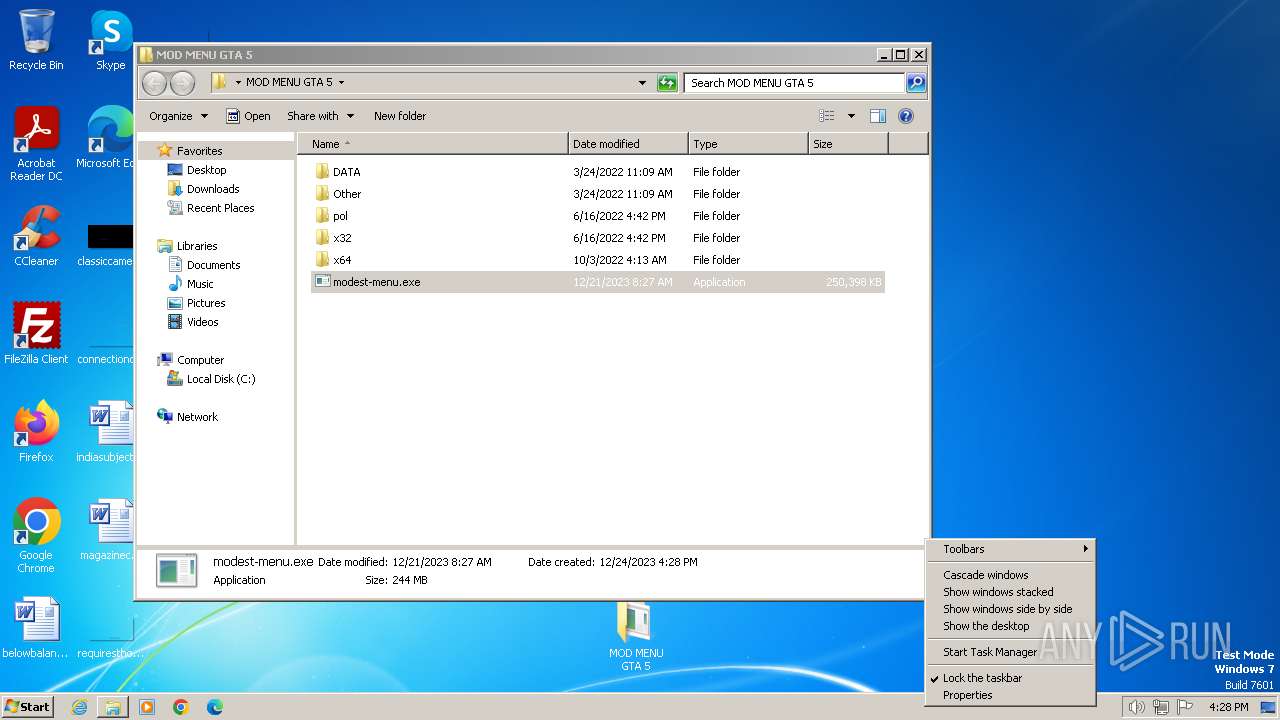
Task: Open Skype desktop icon
Action: point(110,40)
